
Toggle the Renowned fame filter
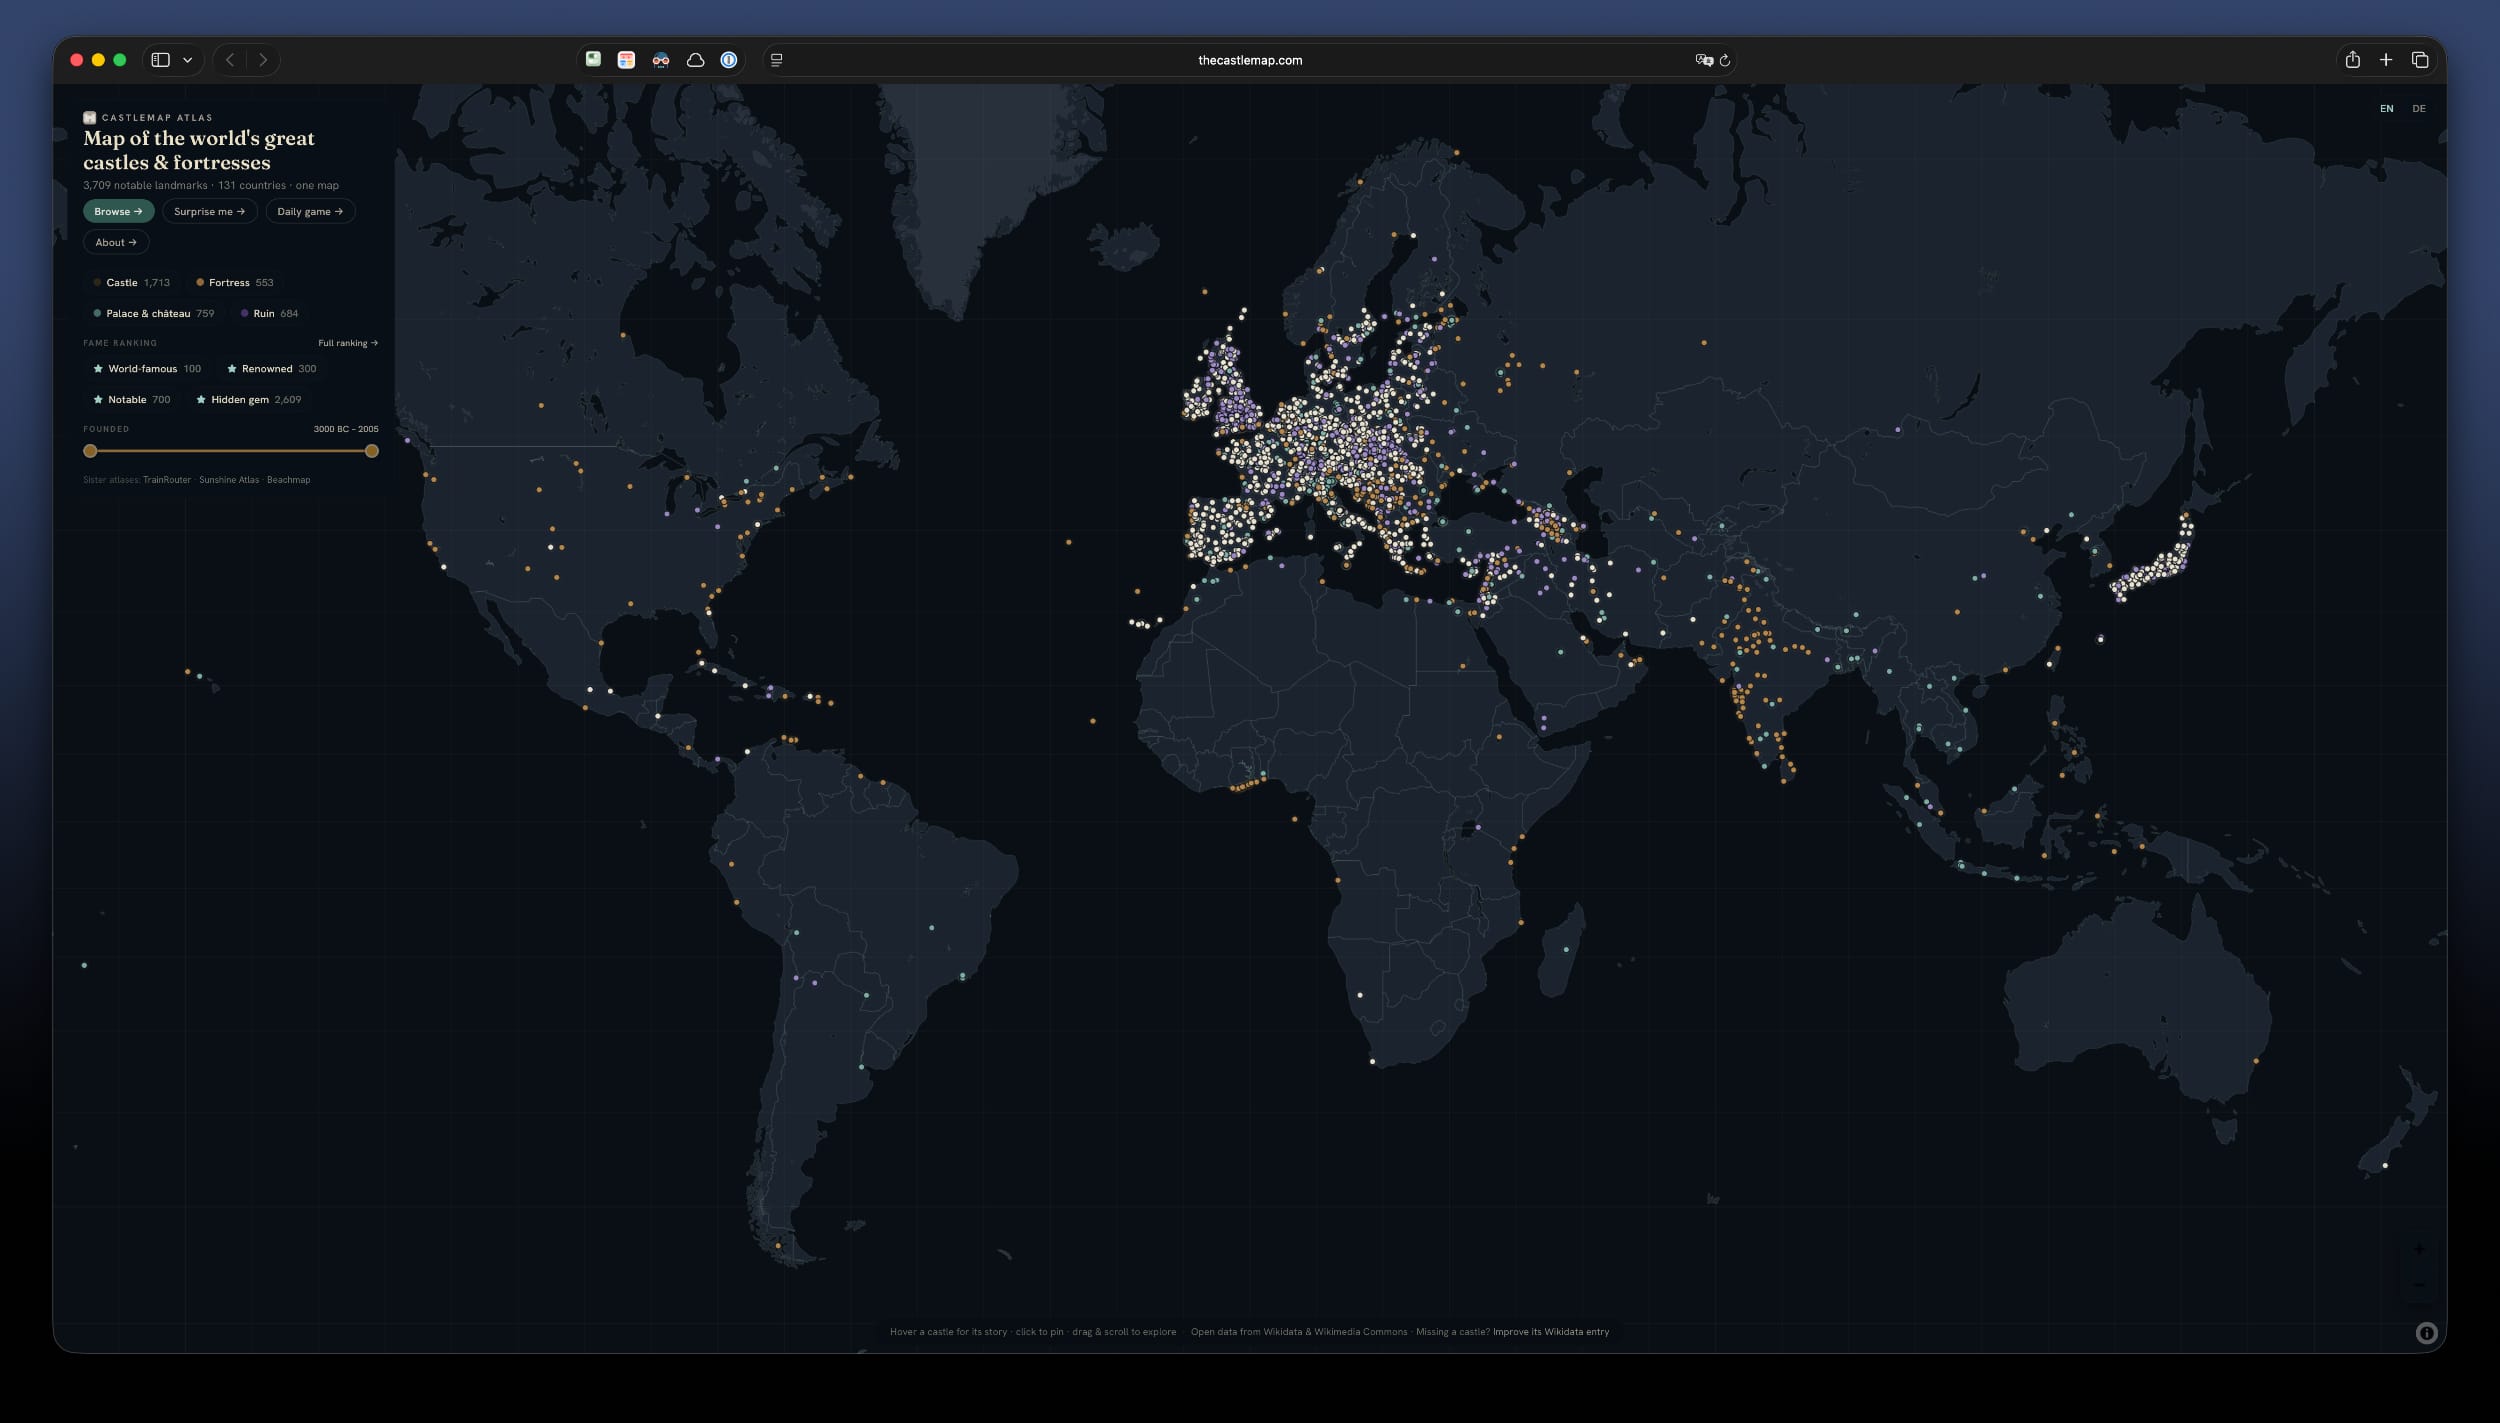coord(272,369)
